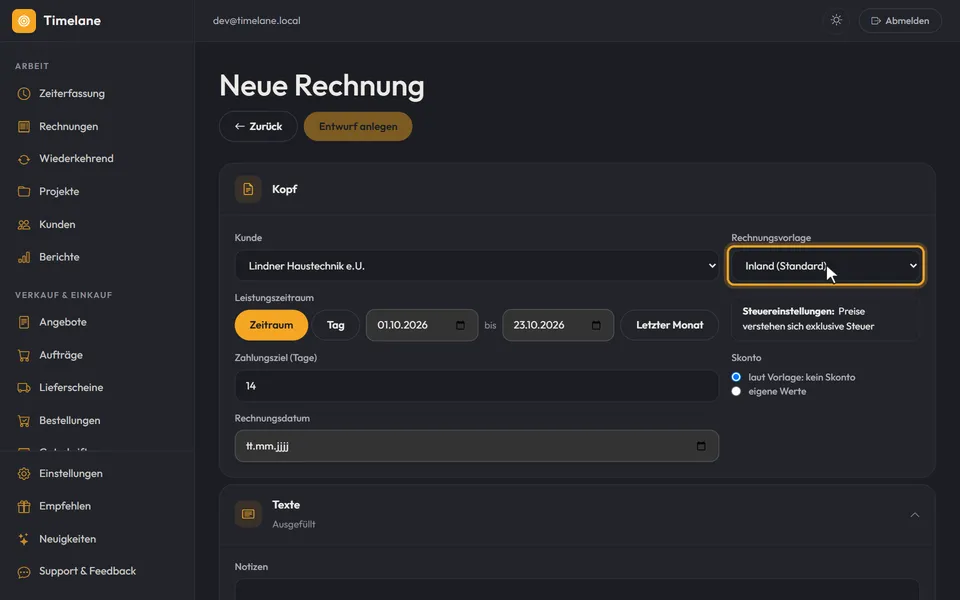This screenshot has width=960, height=600.
Task: Switch Leistungszeitraum to Tag mode
Action: [x=336, y=325]
